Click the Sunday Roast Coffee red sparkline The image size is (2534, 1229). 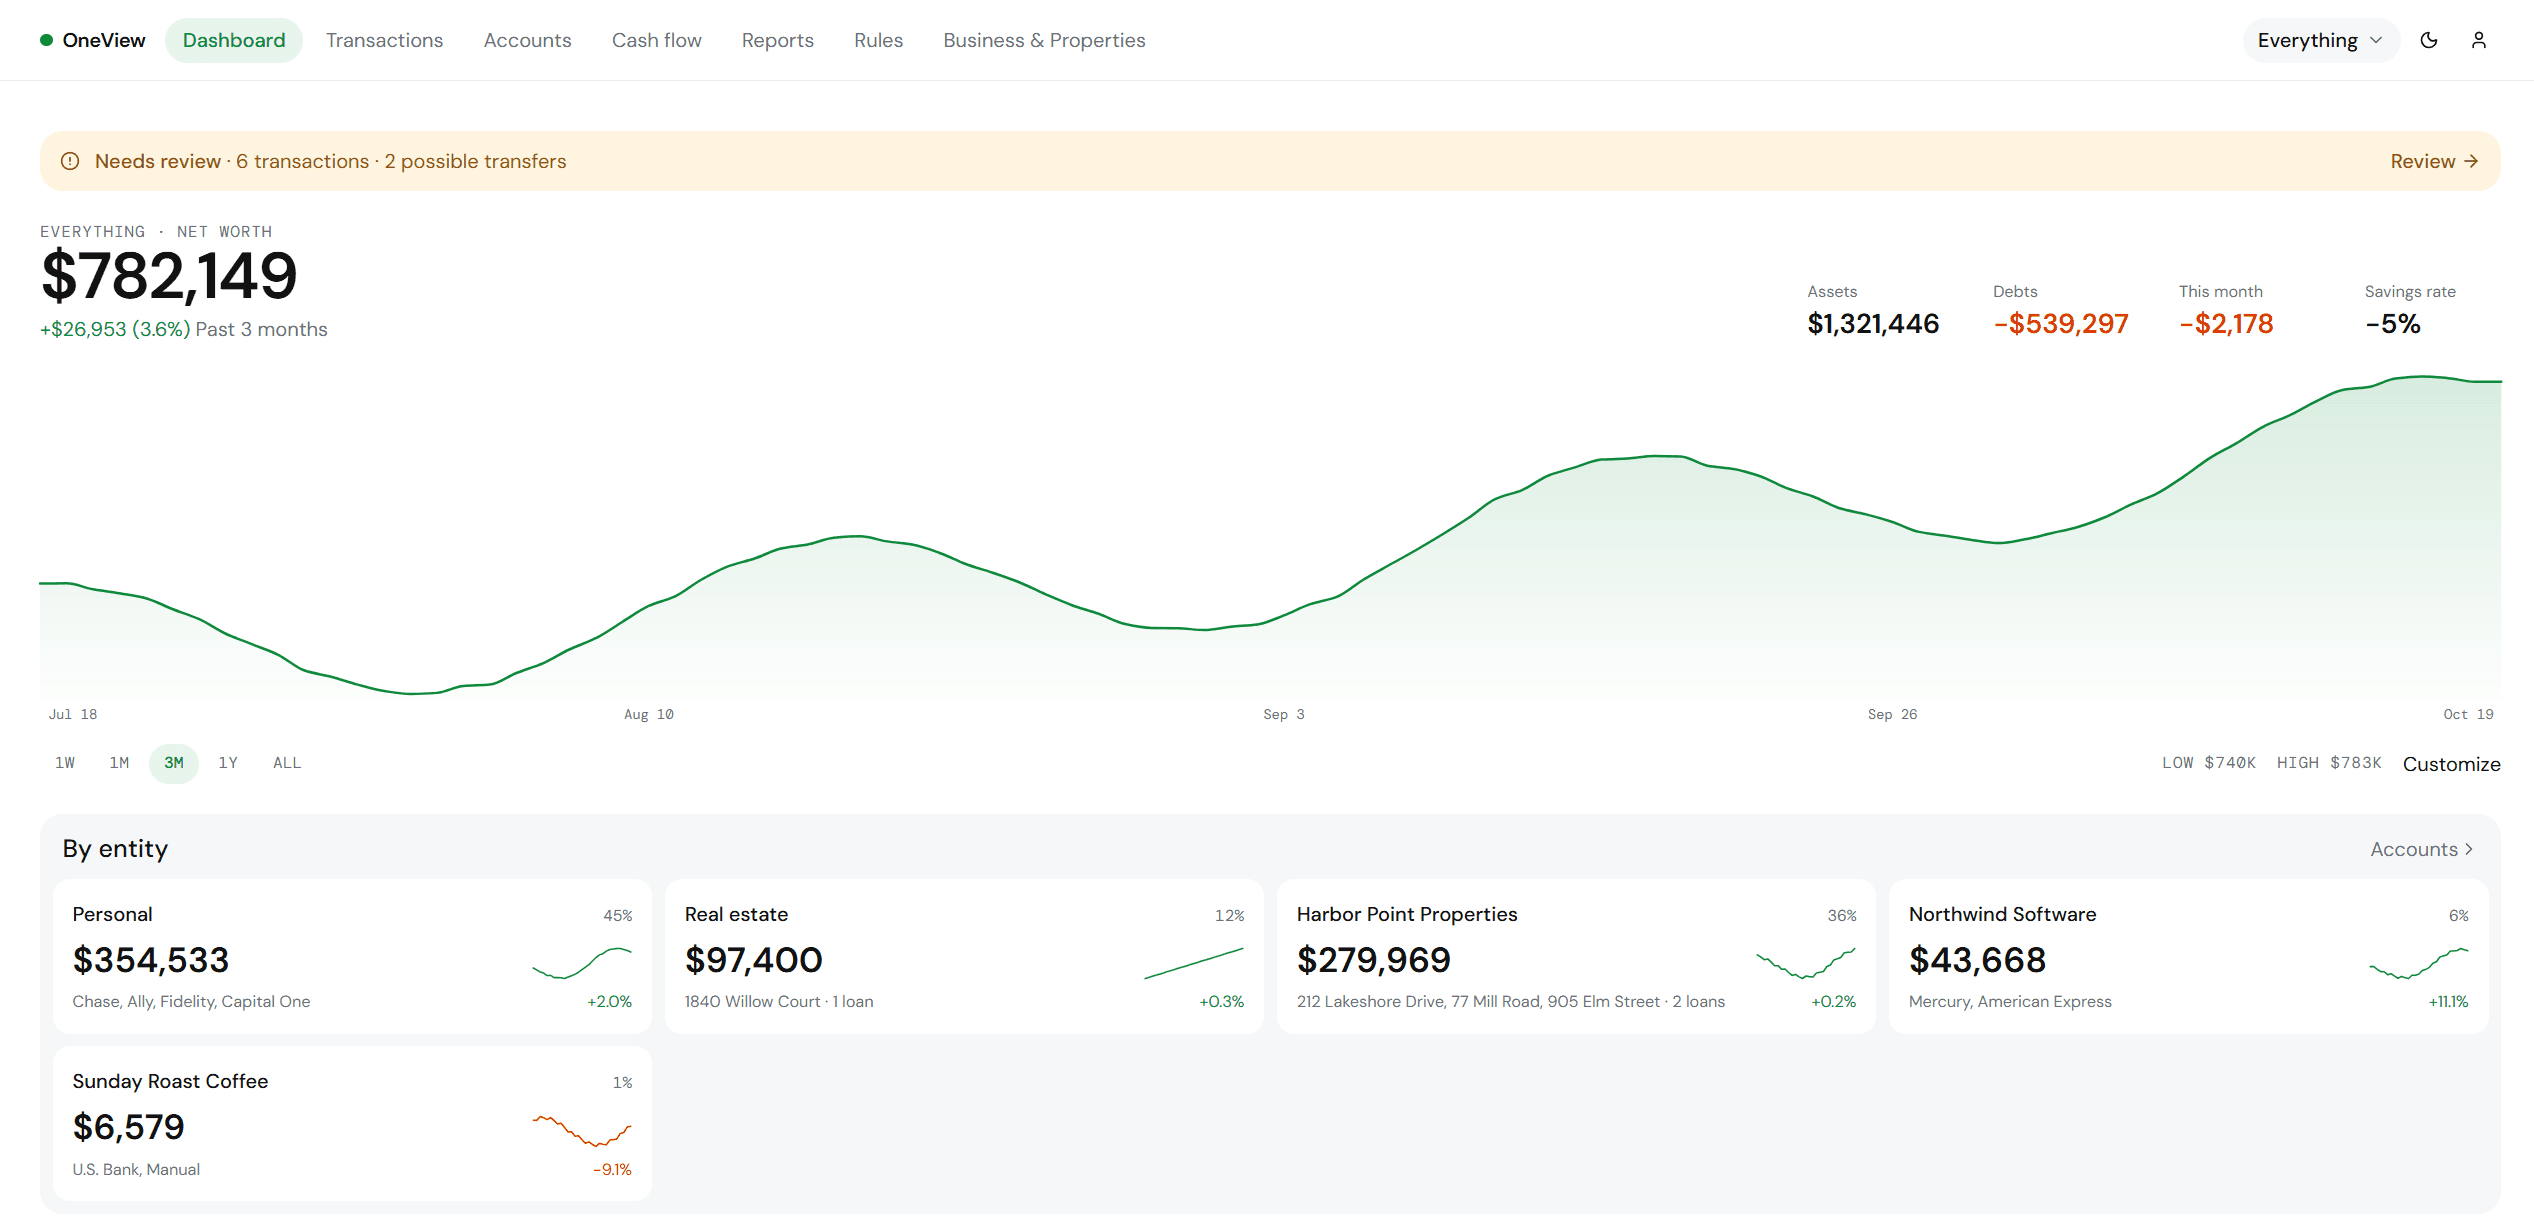tap(582, 1131)
